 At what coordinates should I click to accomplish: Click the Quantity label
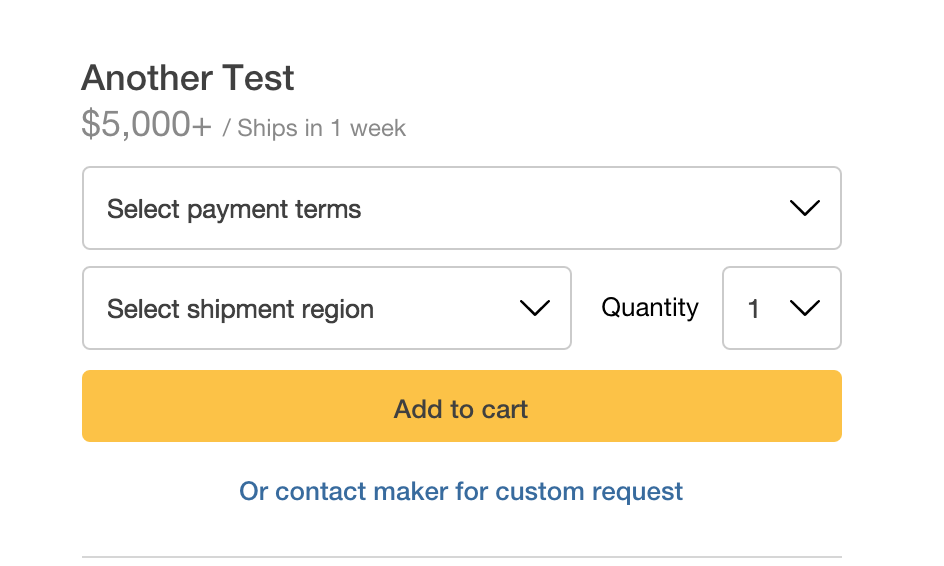650,308
